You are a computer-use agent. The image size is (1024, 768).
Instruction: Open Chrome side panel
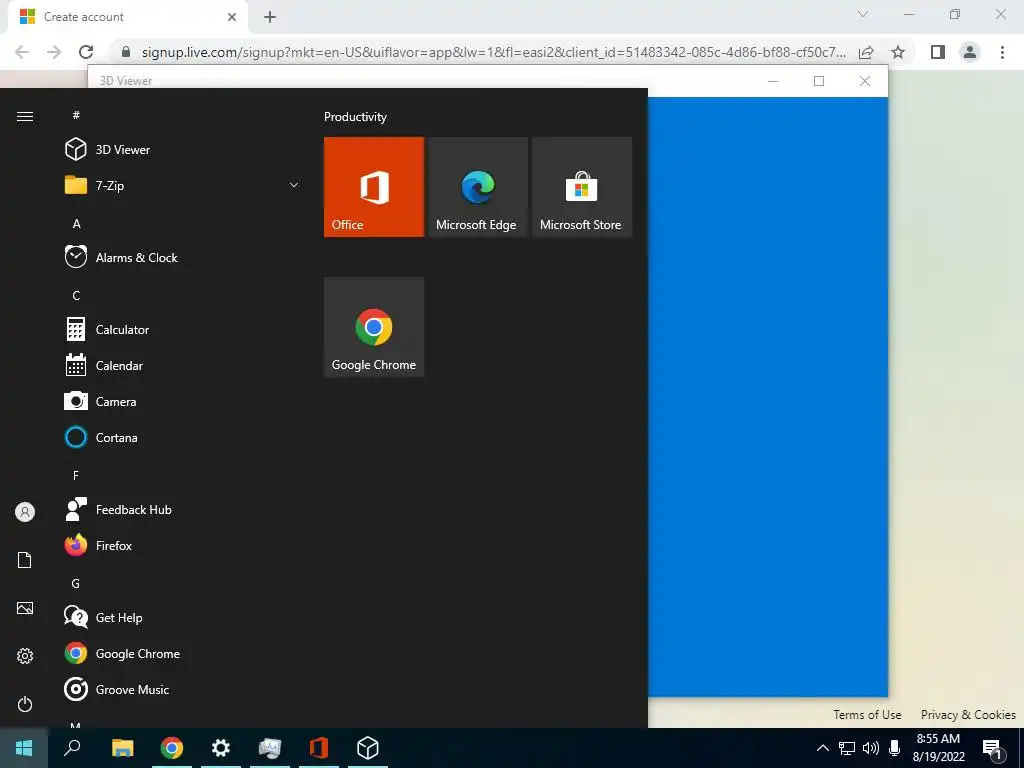tap(938, 52)
